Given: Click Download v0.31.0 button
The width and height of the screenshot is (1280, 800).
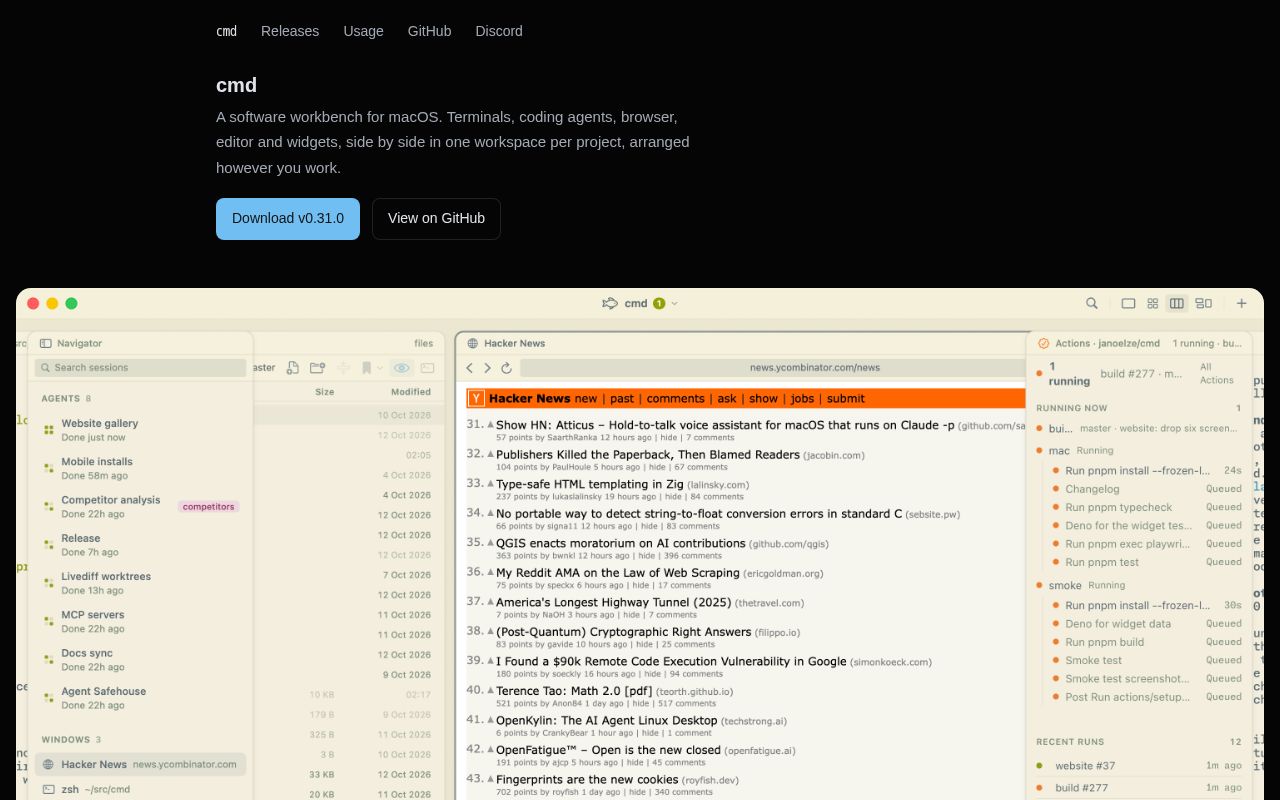Looking at the screenshot, I should coord(288,219).
